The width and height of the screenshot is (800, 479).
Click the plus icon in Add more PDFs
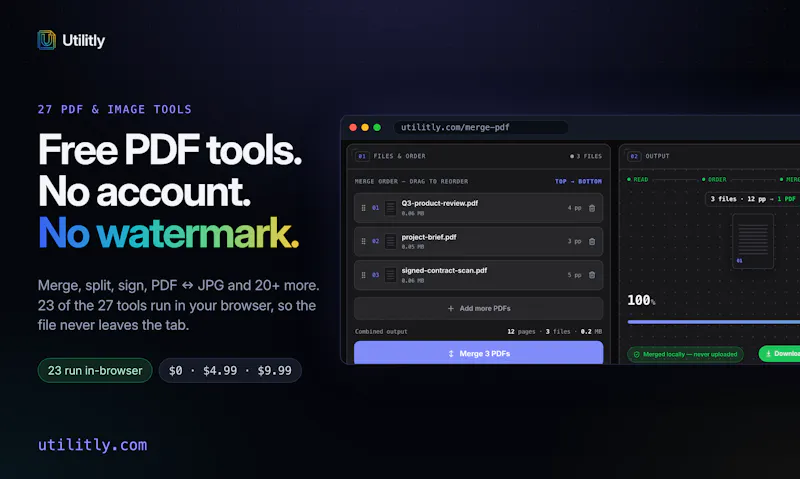tap(451, 308)
